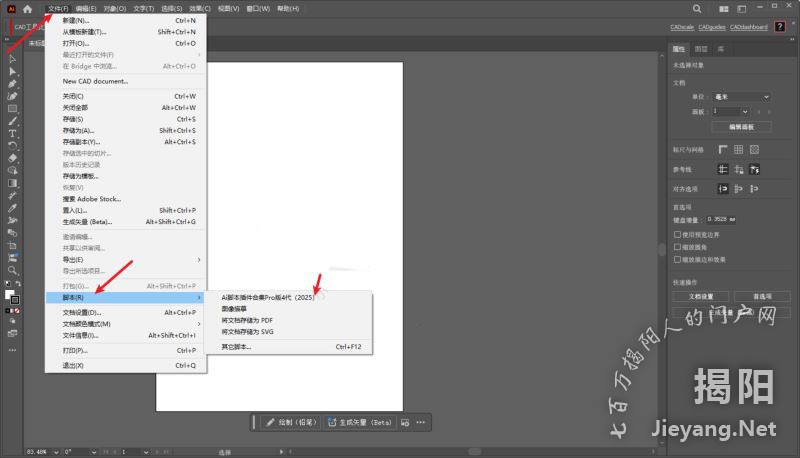The image size is (800, 458).
Task: Click the red question mark help icon
Action: tap(780, 27)
